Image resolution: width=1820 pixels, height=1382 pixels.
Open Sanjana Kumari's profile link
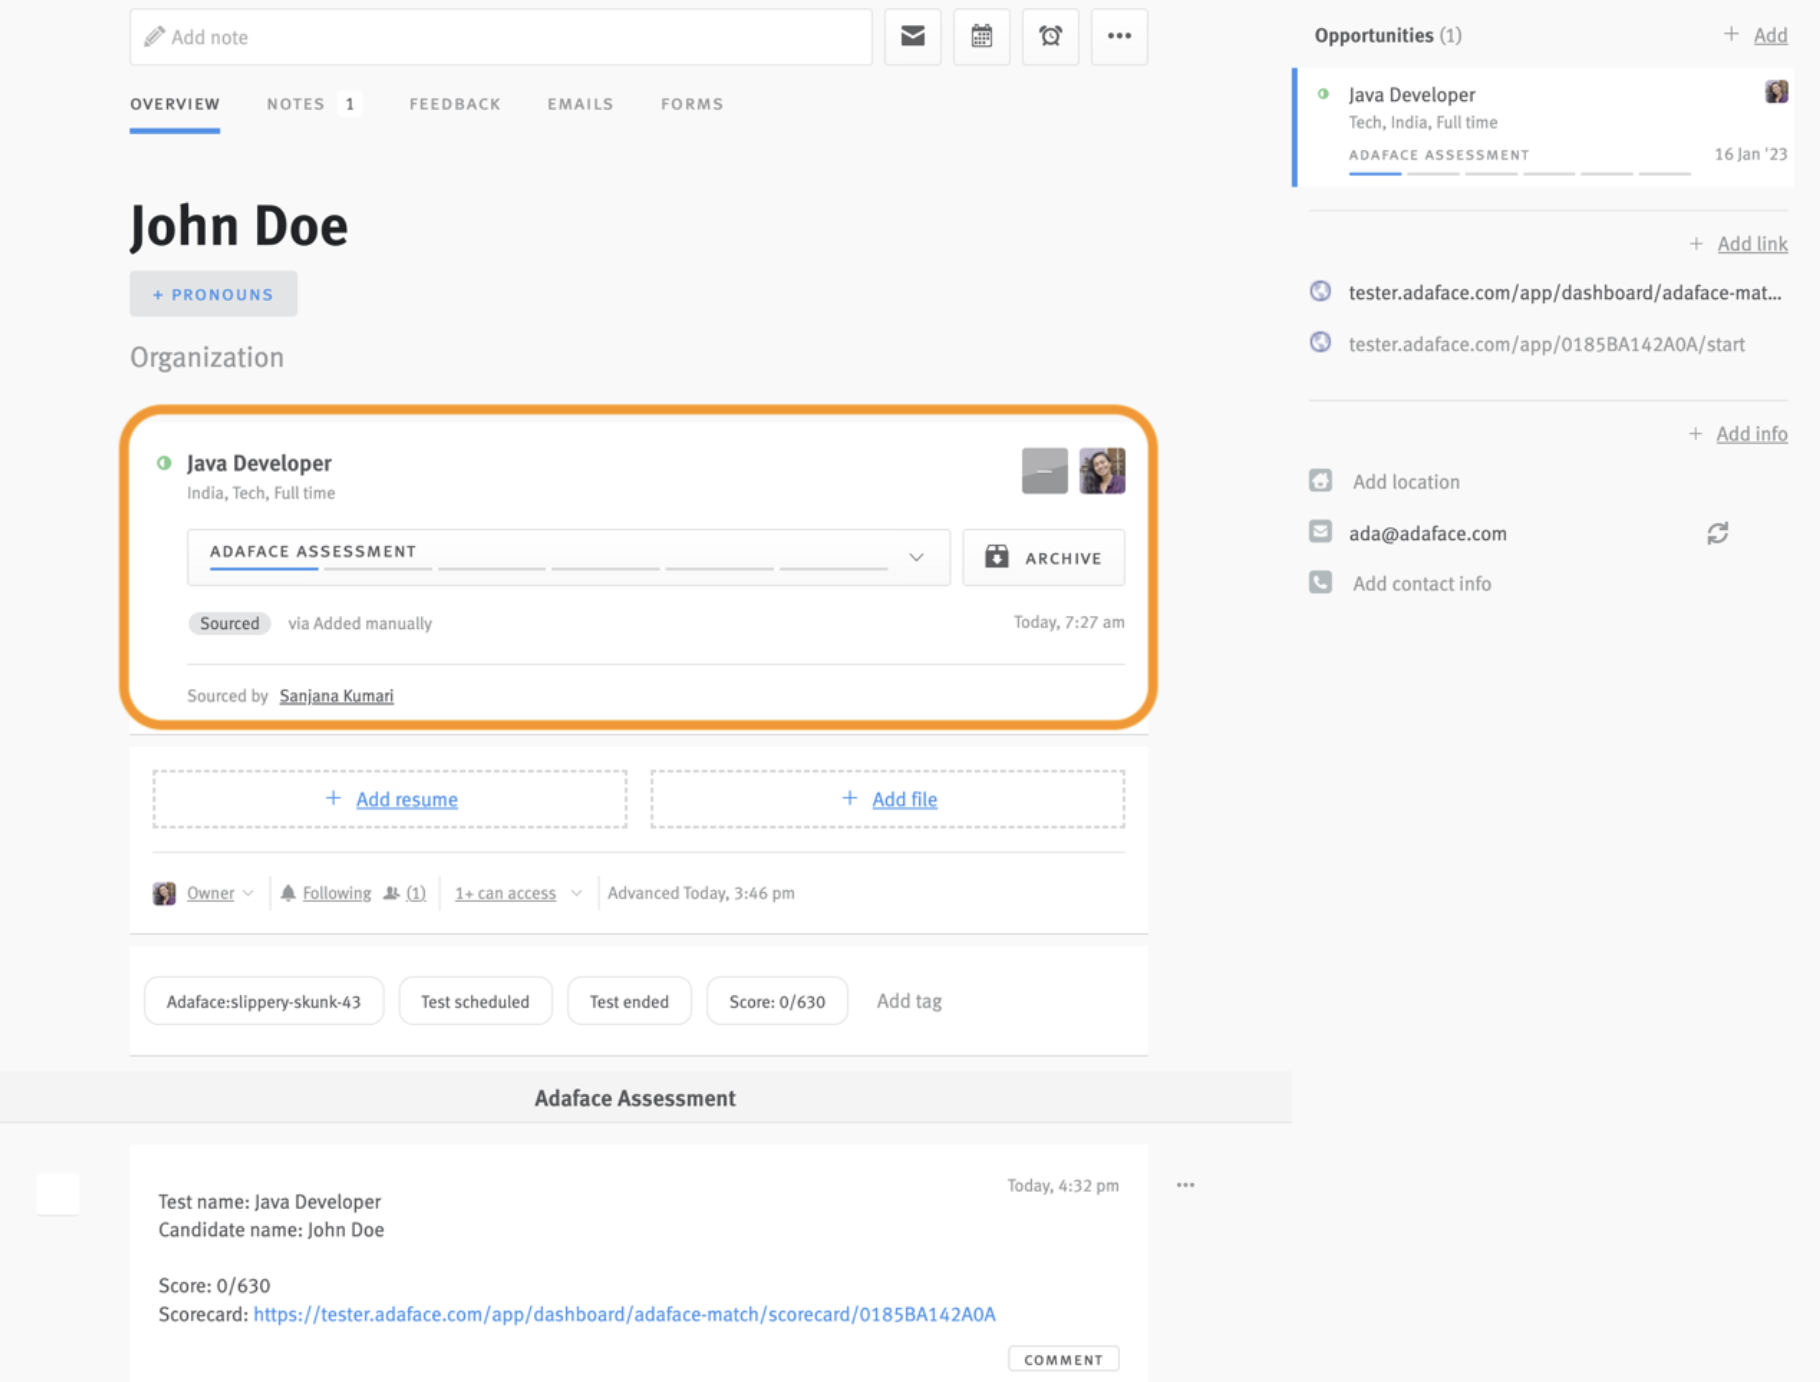click(335, 695)
